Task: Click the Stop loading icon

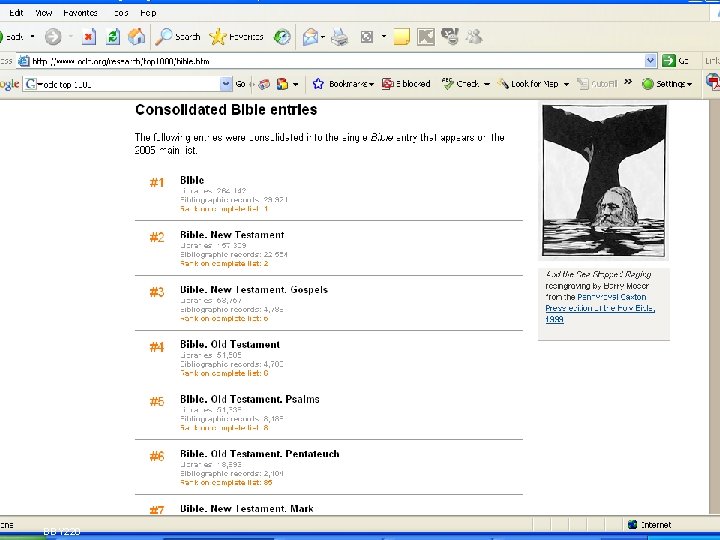Action: coord(89,37)
